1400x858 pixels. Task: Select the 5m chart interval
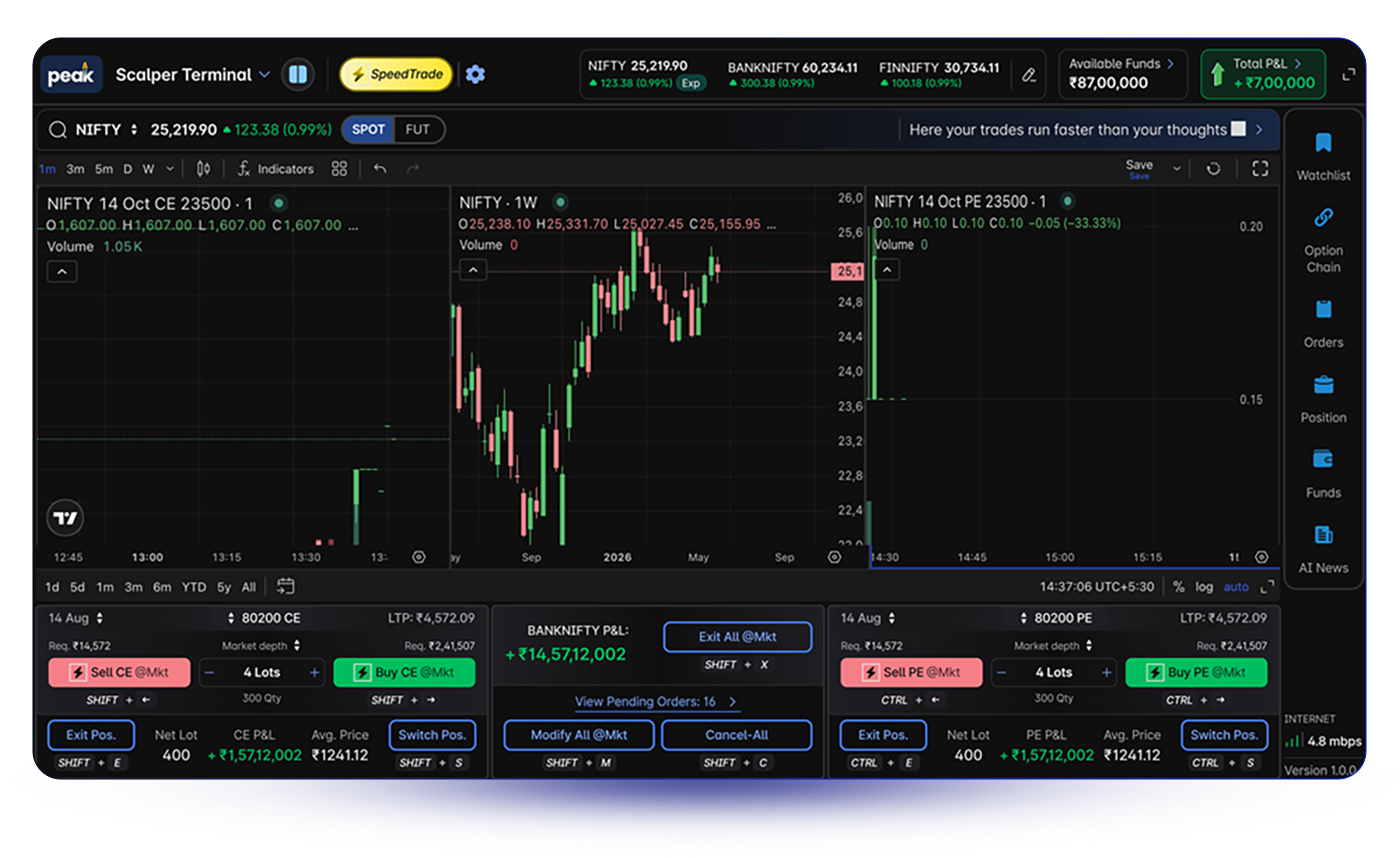pos(104,169)
